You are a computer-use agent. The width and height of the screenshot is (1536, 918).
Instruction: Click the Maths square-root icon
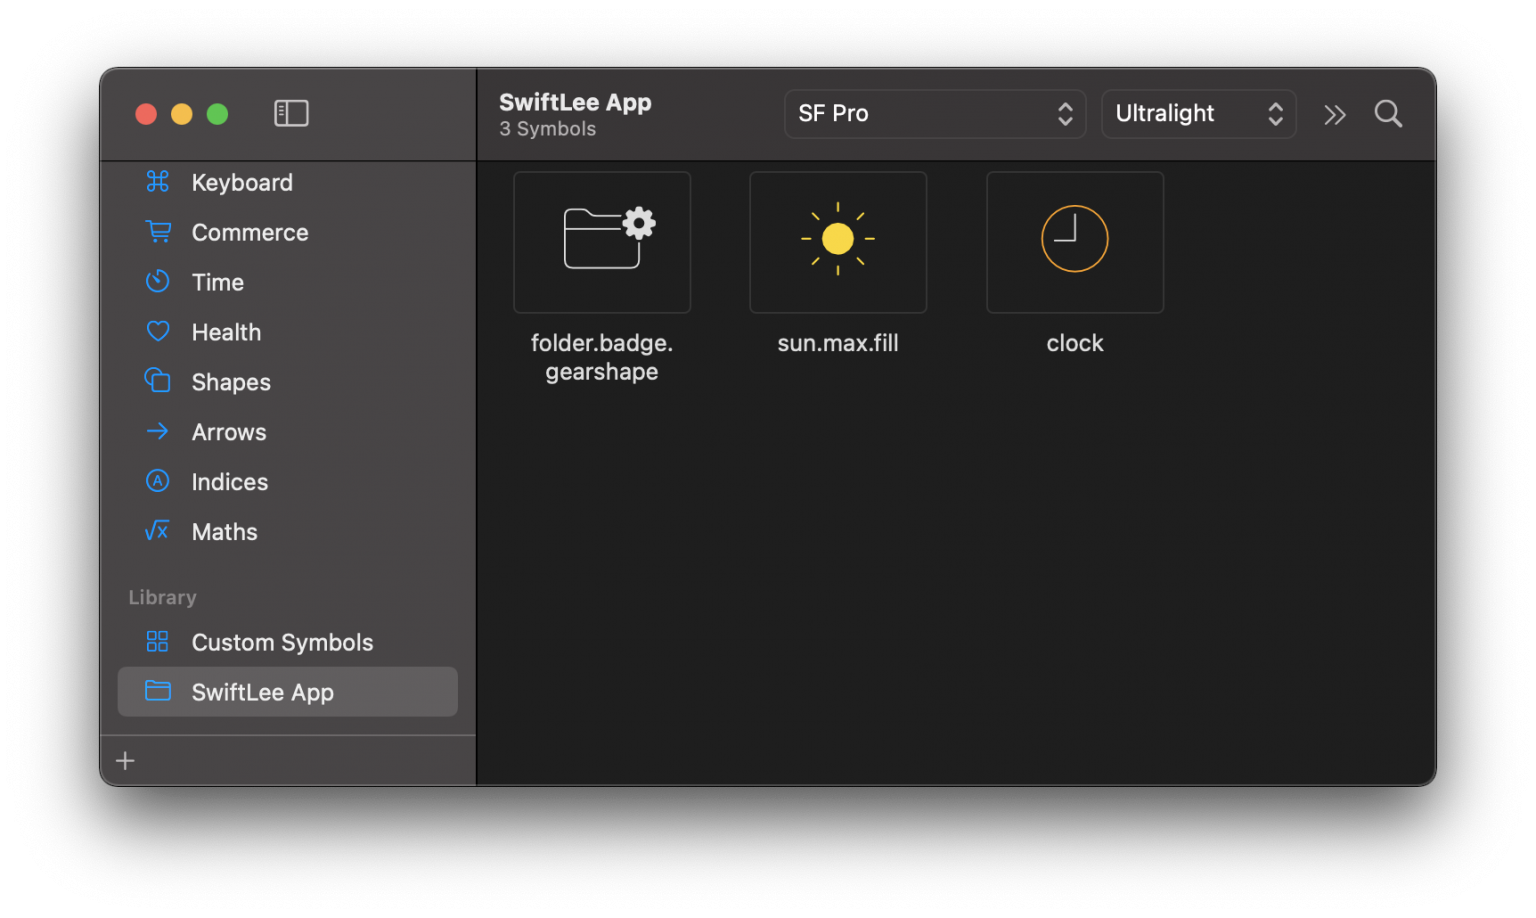[x=158, y=531]
